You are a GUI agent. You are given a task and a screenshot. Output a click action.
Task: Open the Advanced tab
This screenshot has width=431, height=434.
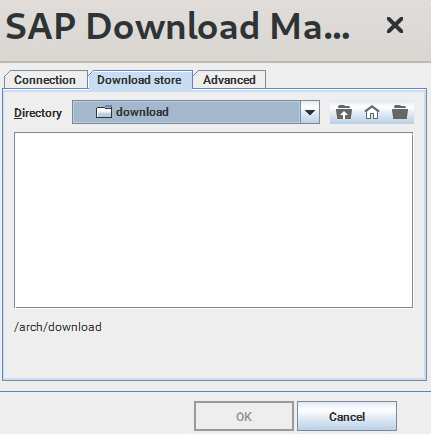point(229,80)
